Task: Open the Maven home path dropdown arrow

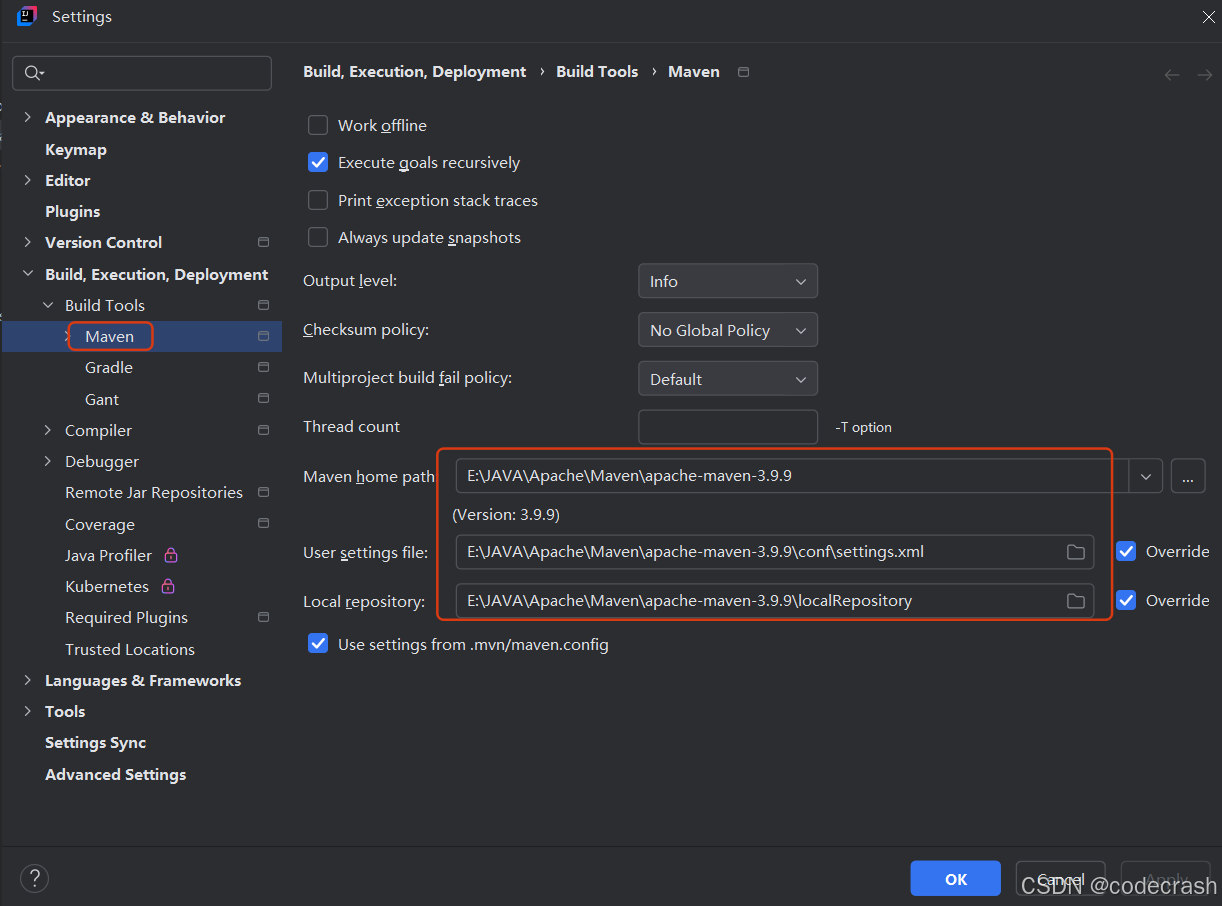Action: [x=1146, y=476]
